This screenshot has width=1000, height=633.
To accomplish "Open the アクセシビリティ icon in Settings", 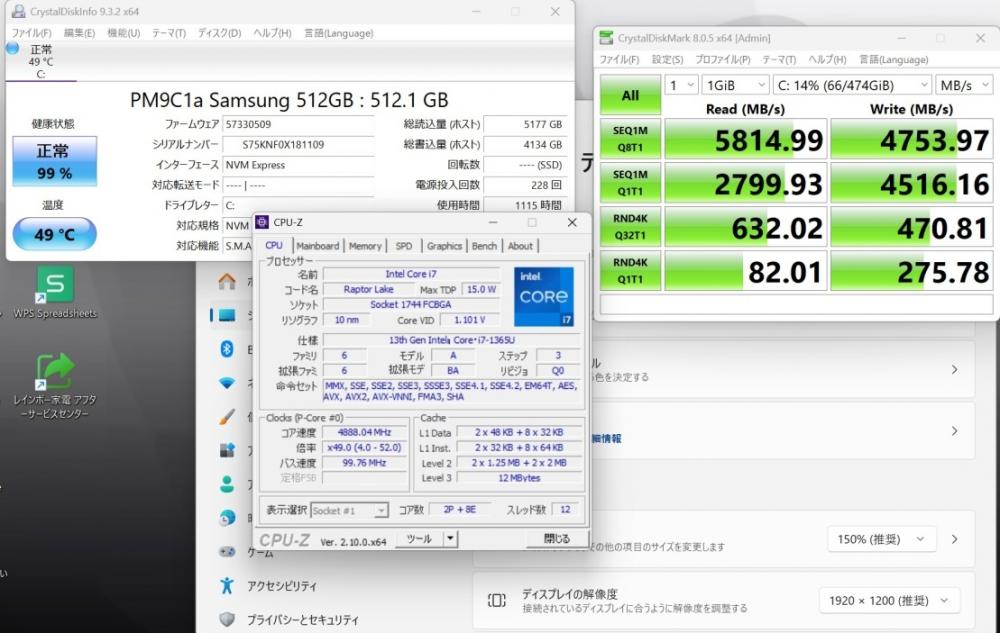I will point(226,585).
